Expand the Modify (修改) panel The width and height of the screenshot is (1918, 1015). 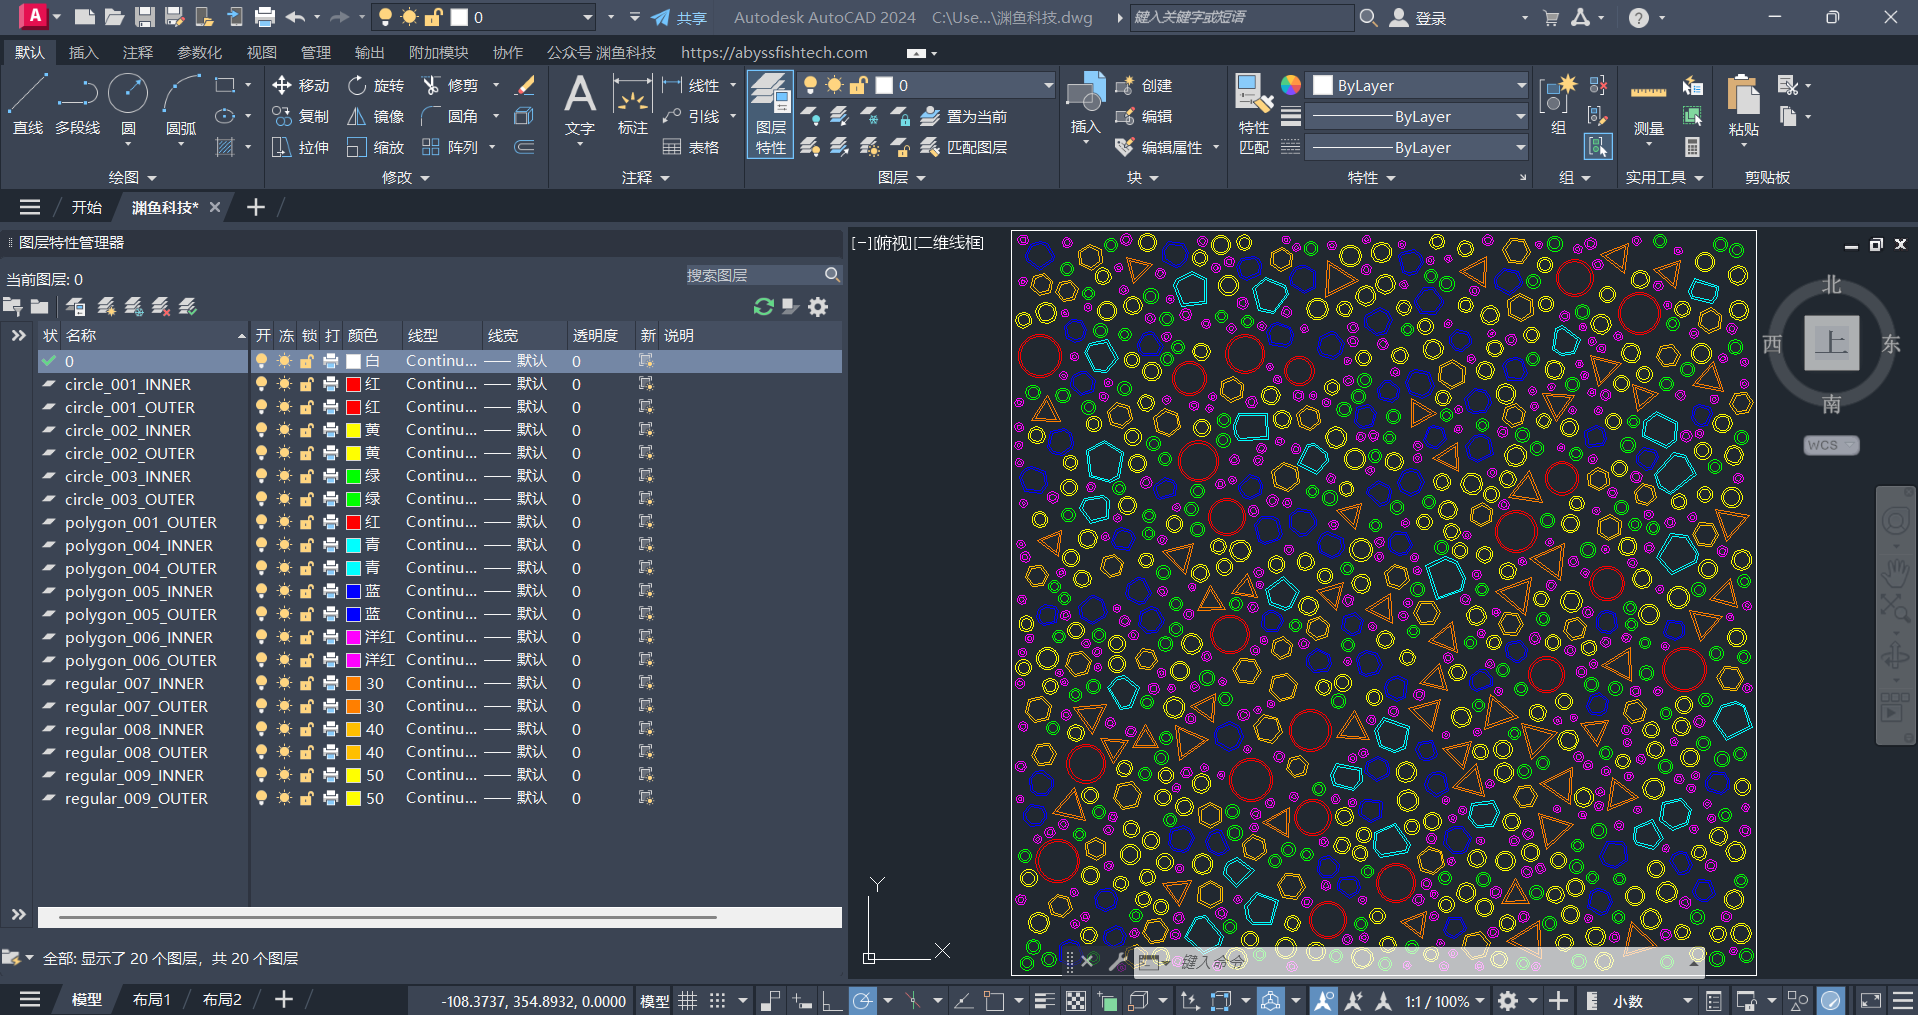click(x=405, y=177)
